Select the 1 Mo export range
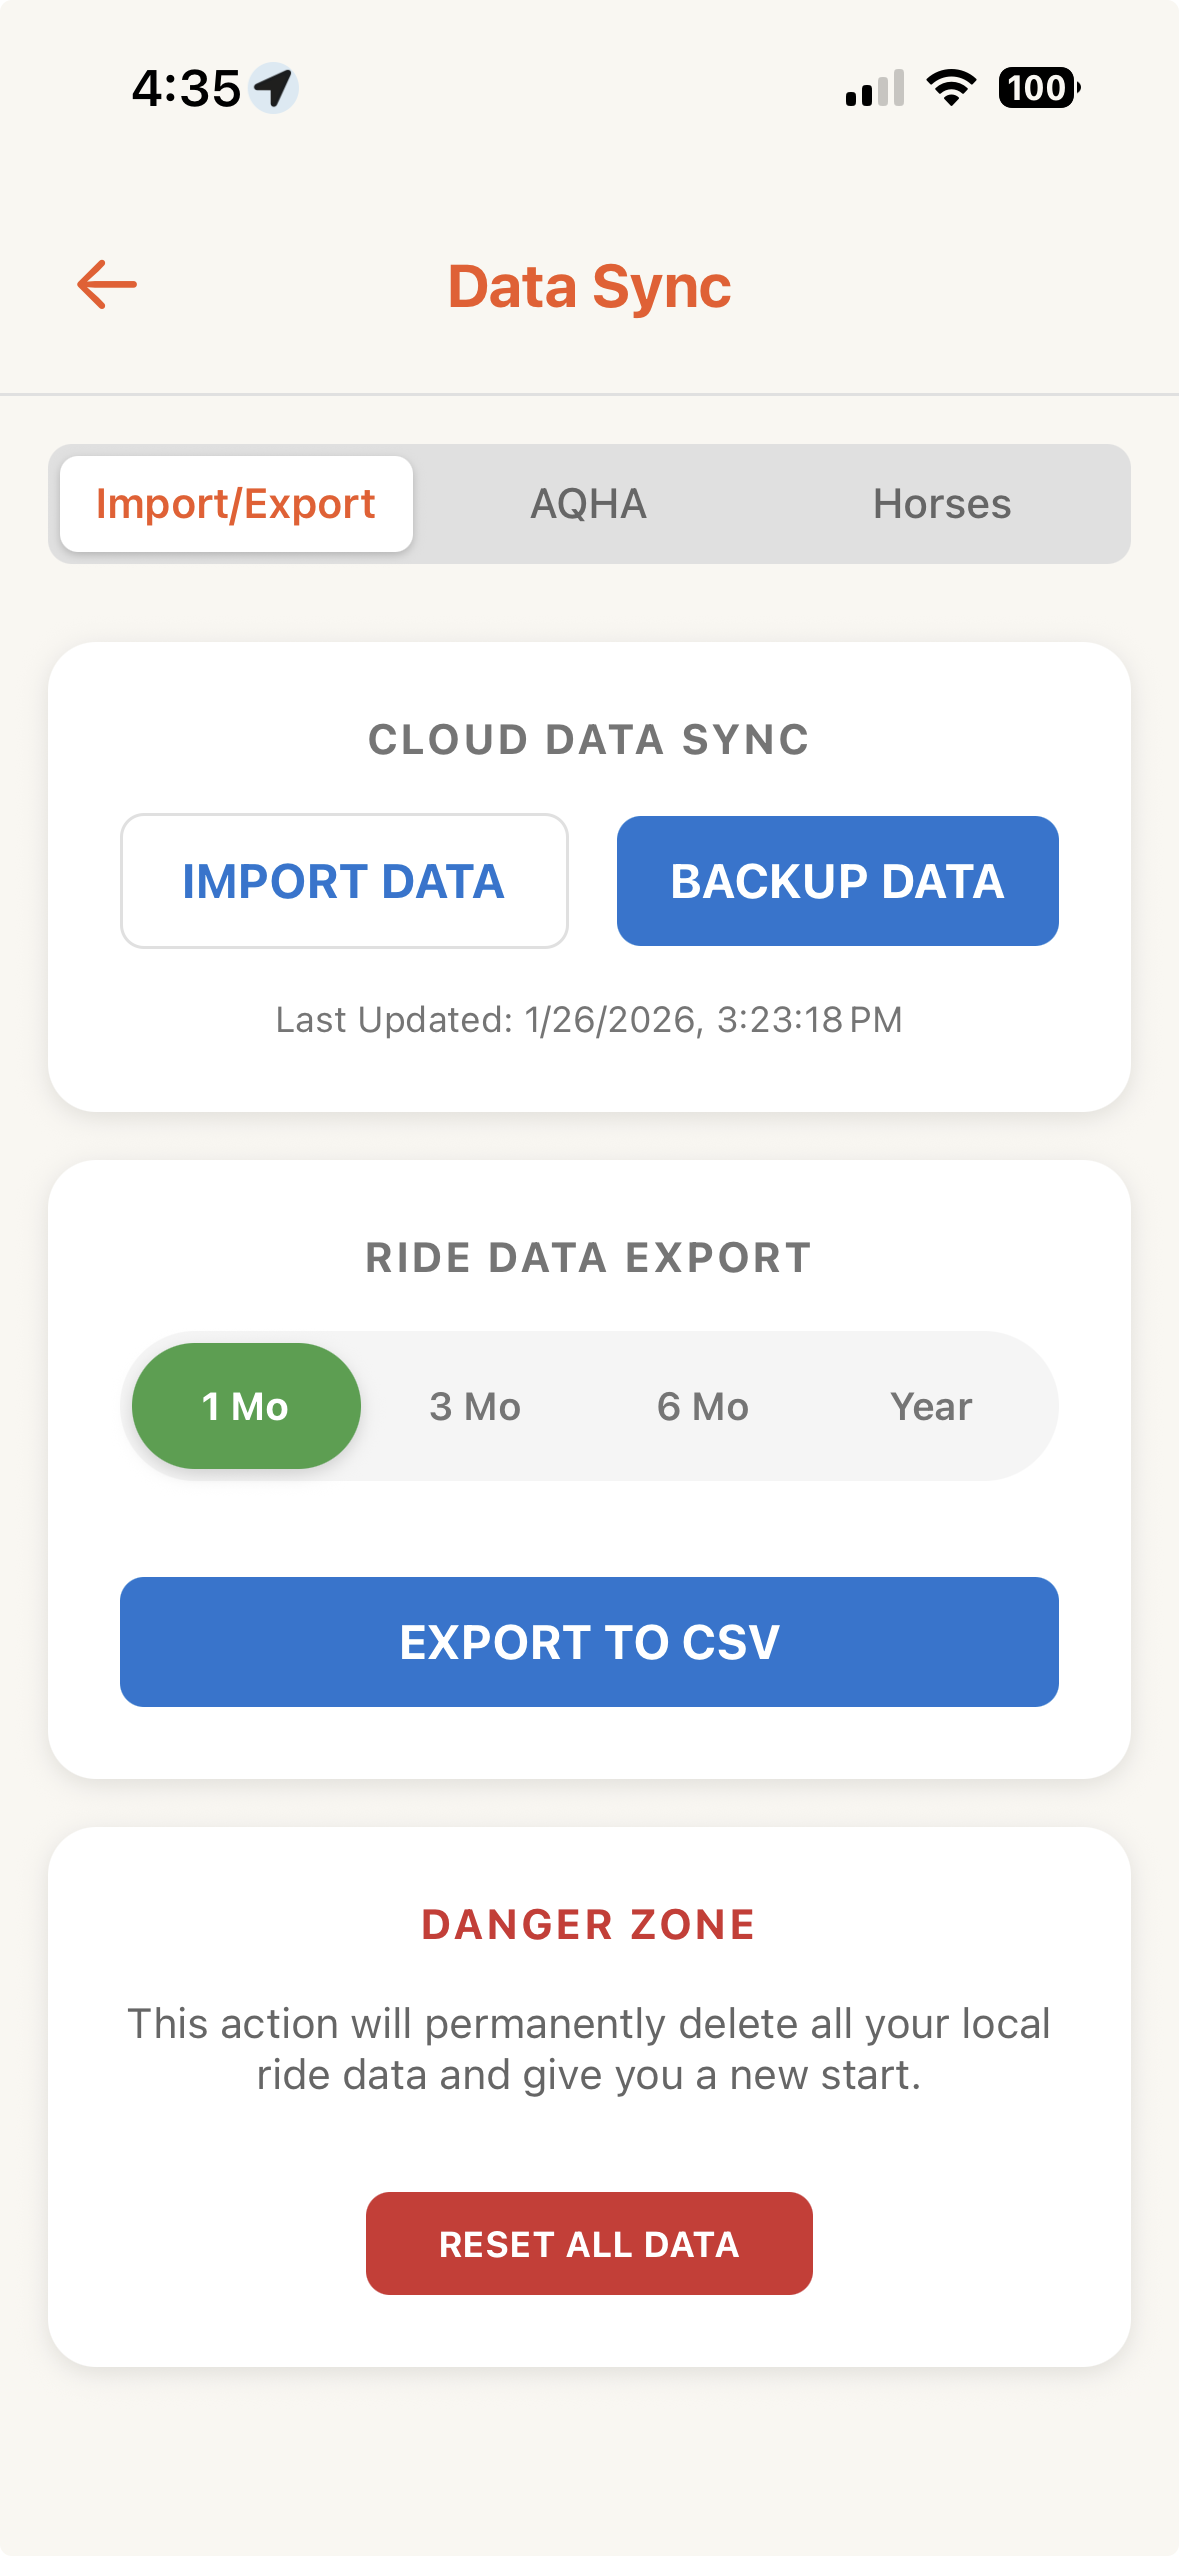The image size is (1179, 2556). tap(245, 1405)
